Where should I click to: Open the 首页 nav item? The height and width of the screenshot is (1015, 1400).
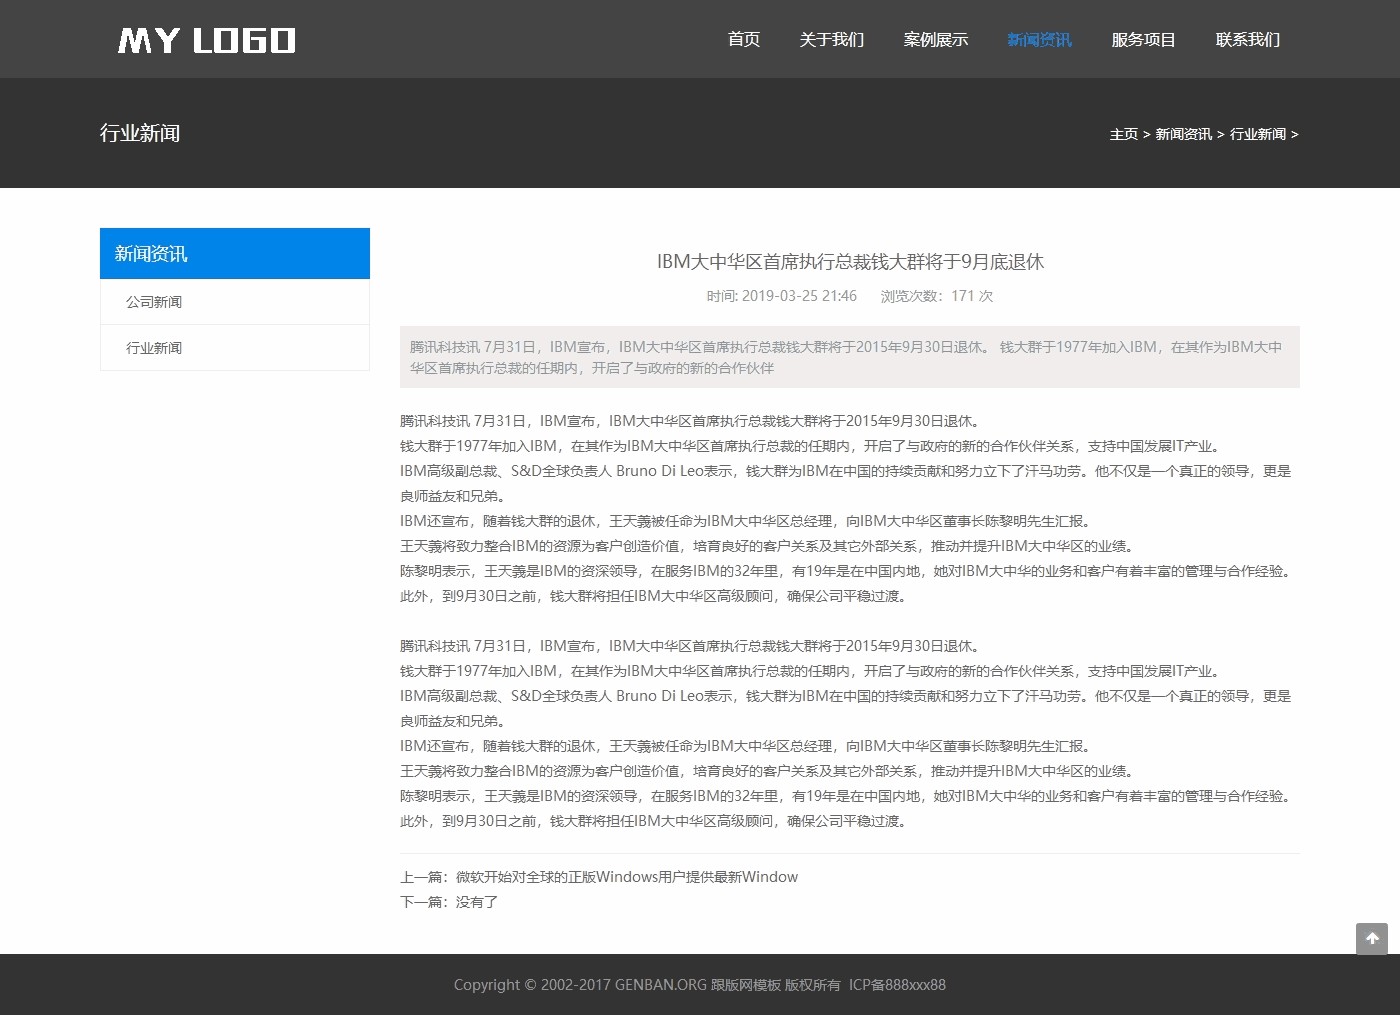(x=744, y=40)
